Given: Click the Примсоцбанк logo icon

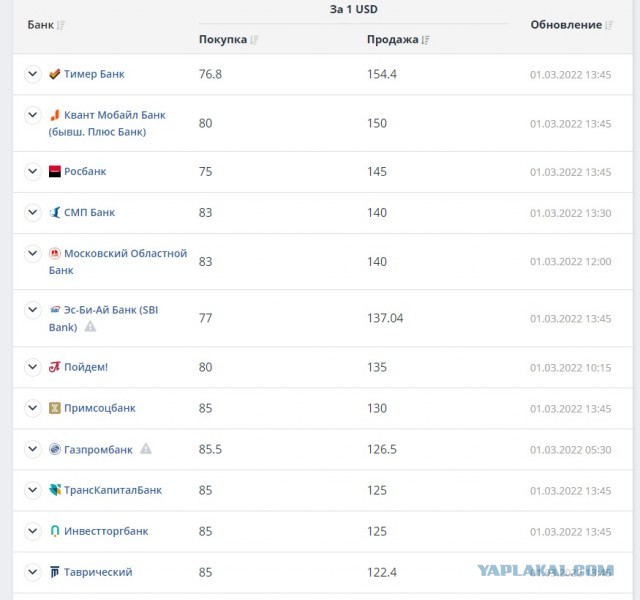Looking at the screenshot, I should tap(55, 408).
